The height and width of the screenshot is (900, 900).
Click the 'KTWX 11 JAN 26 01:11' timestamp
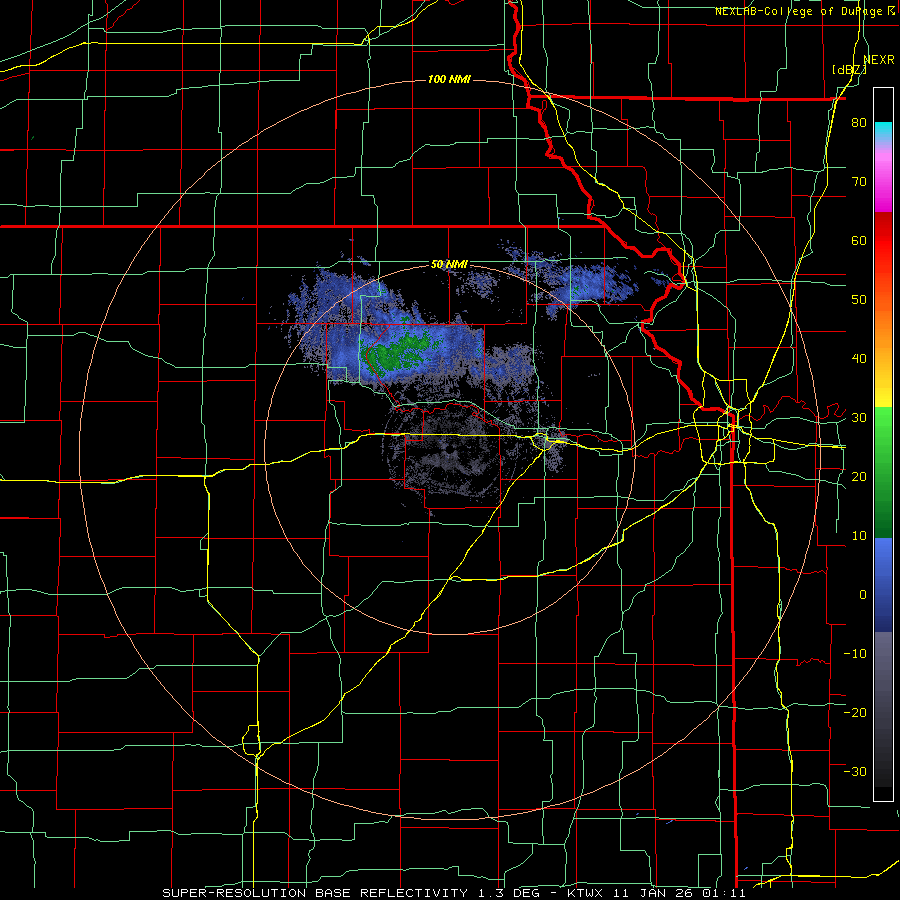pyautogui.click(x=656, y=893)
